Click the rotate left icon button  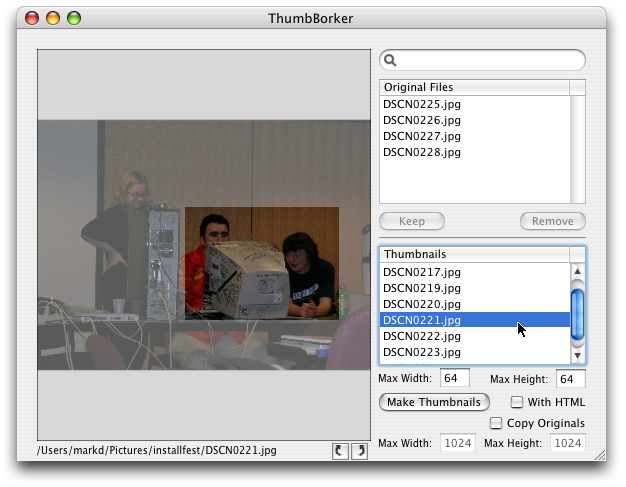pyautogui.click(x=340, y=451)
